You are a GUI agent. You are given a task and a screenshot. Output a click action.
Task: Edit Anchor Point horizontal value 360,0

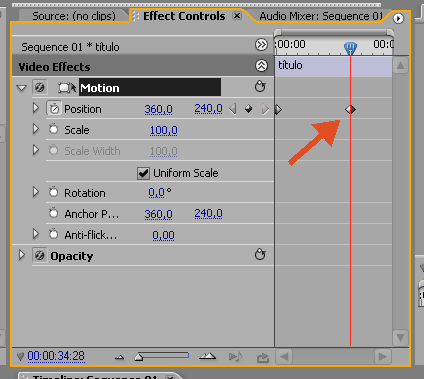(x=158, y=214)
